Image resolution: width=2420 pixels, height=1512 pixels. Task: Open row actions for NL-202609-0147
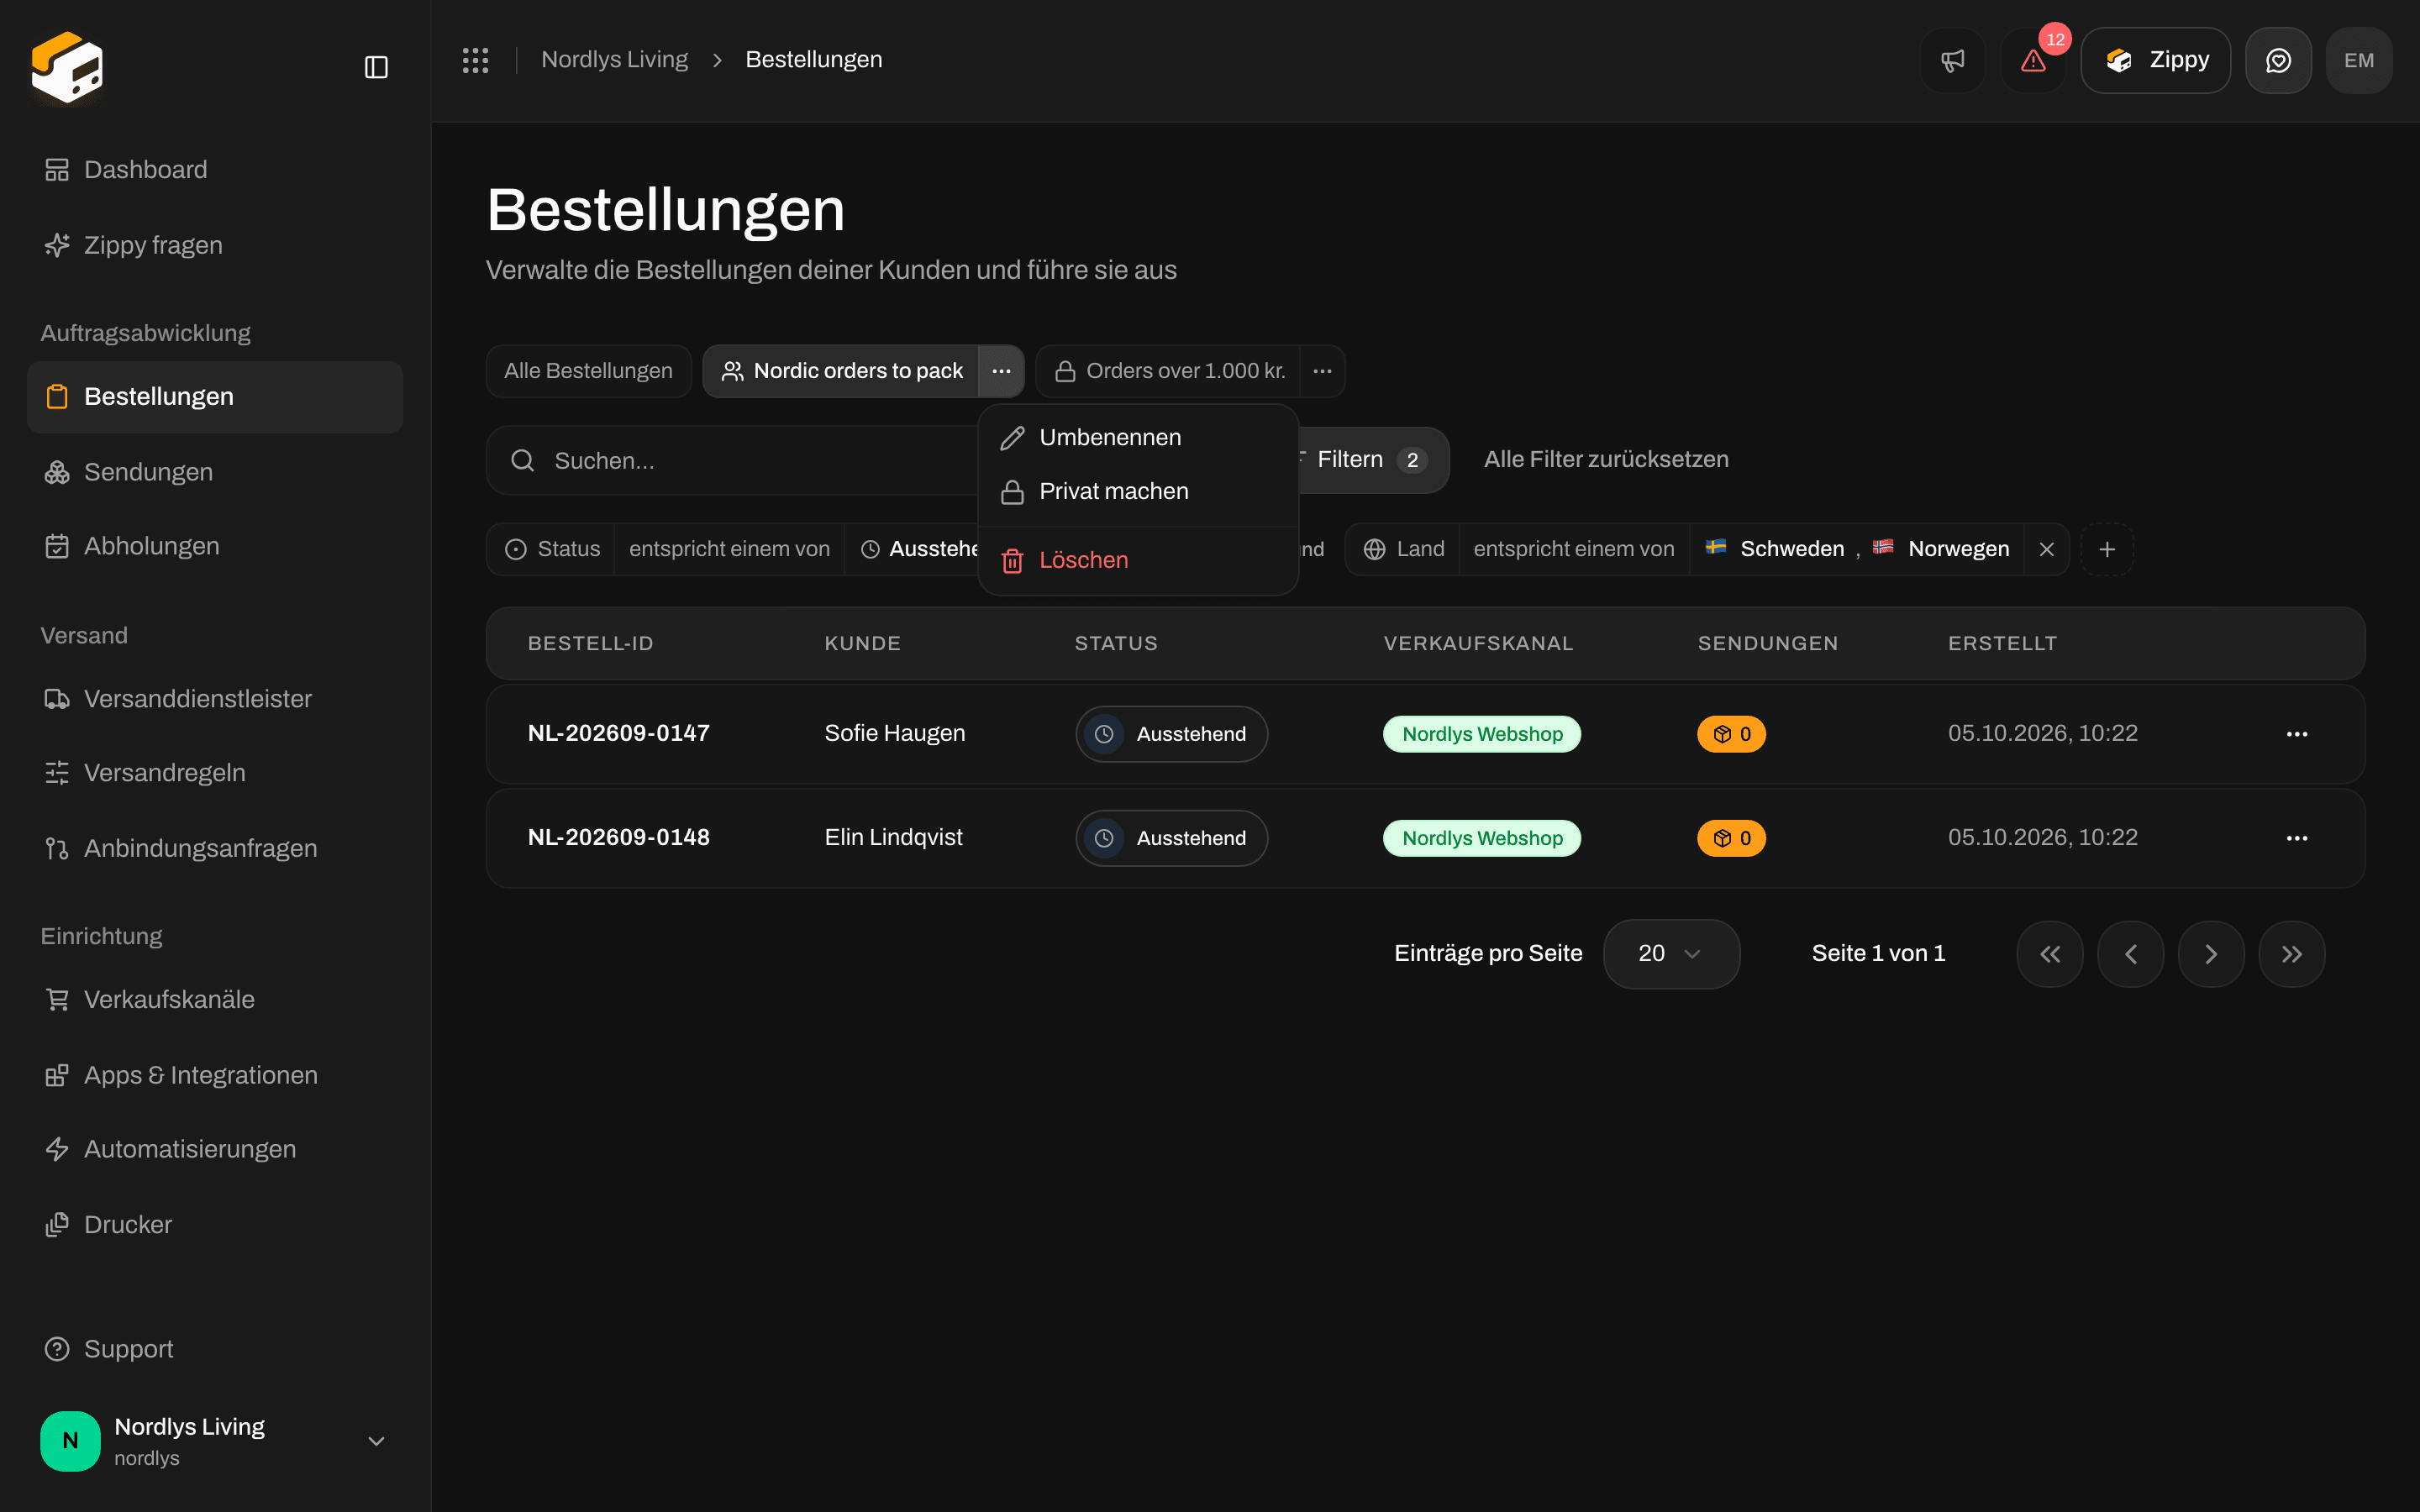[x=2297, y=734]
